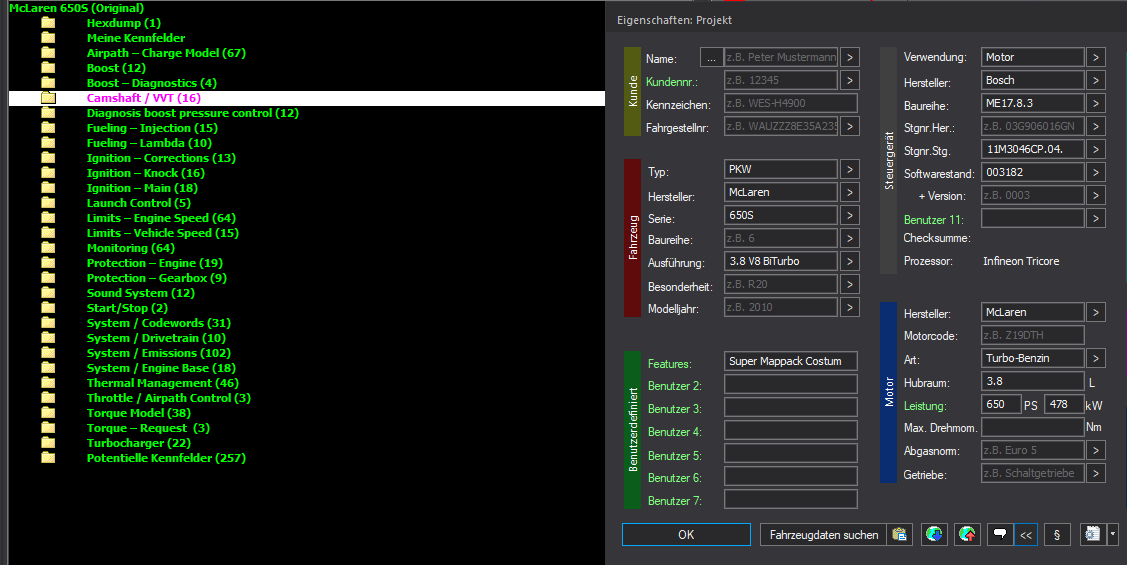Click the speech bubble comment icon
Viewport: 1127px width, 565px height.
click(1000, 534)
